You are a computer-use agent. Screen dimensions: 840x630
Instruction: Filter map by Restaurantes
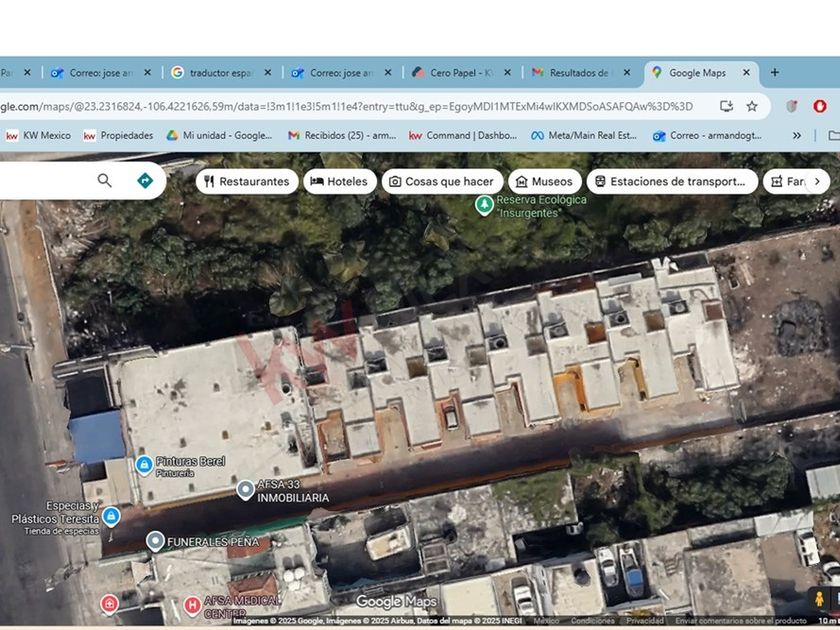pyautogui.click(x=246, y=181)
